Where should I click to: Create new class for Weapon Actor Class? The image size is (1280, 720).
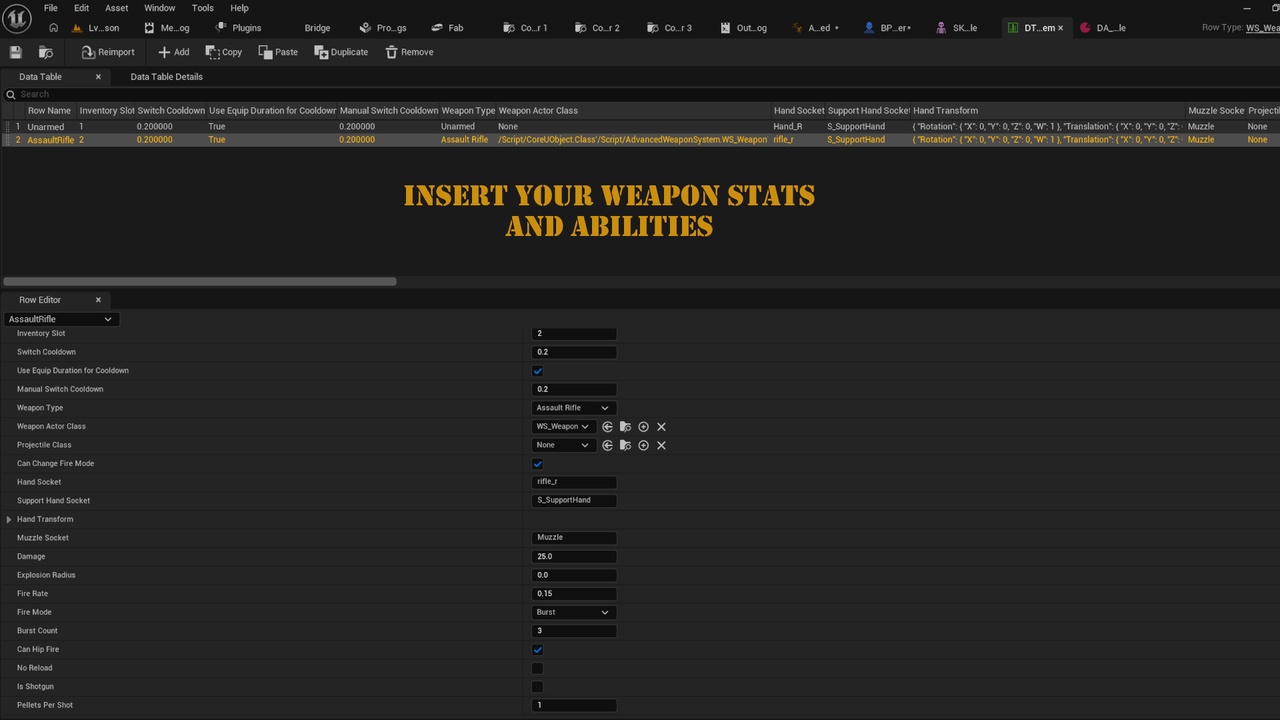point(643,427)
